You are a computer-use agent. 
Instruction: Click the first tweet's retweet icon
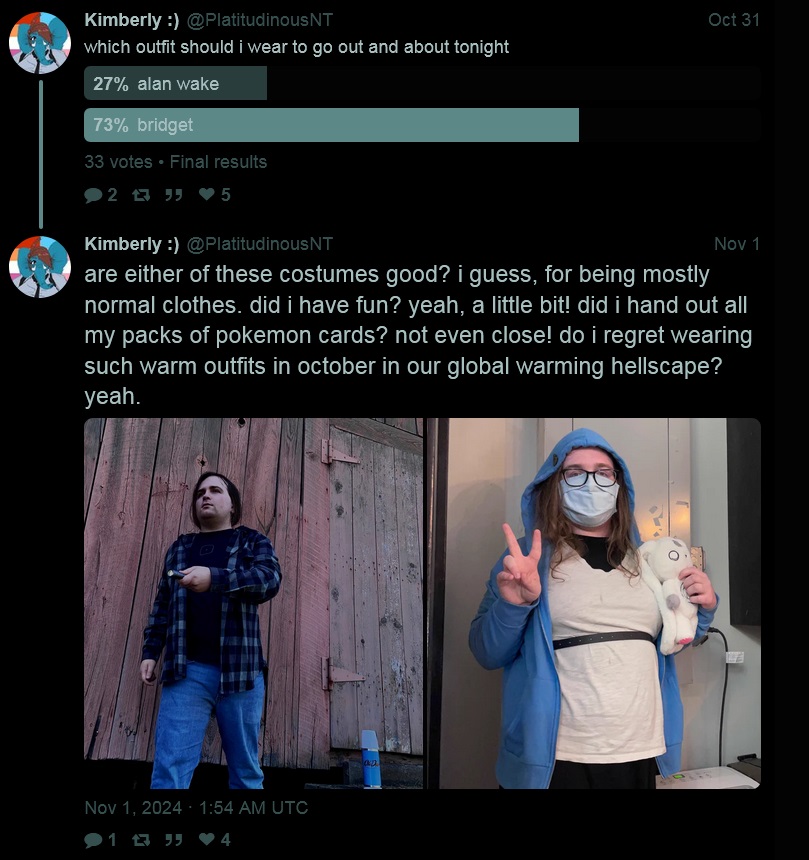coord(141,195)
